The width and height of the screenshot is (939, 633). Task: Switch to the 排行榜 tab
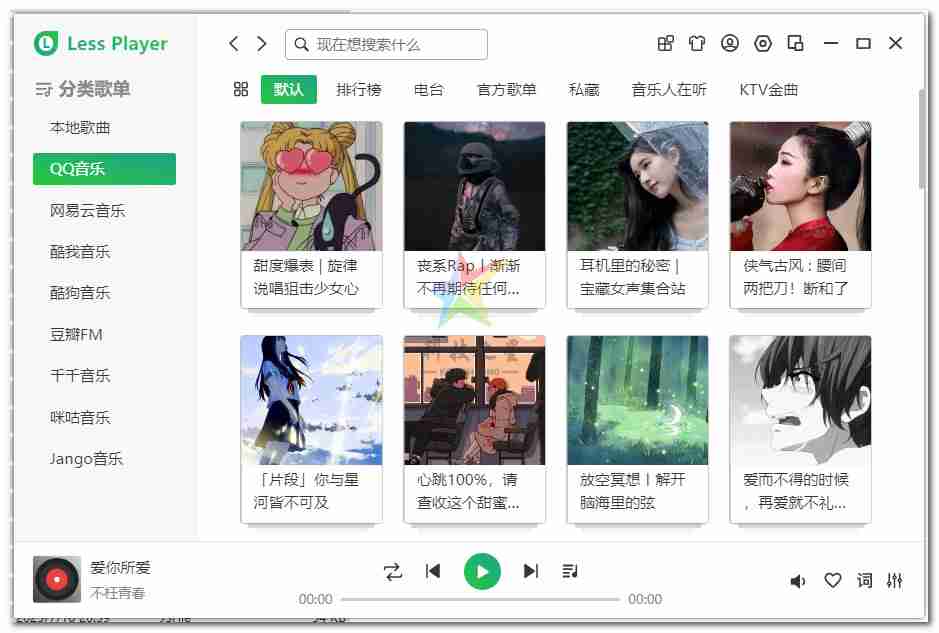tap(359, 89)
